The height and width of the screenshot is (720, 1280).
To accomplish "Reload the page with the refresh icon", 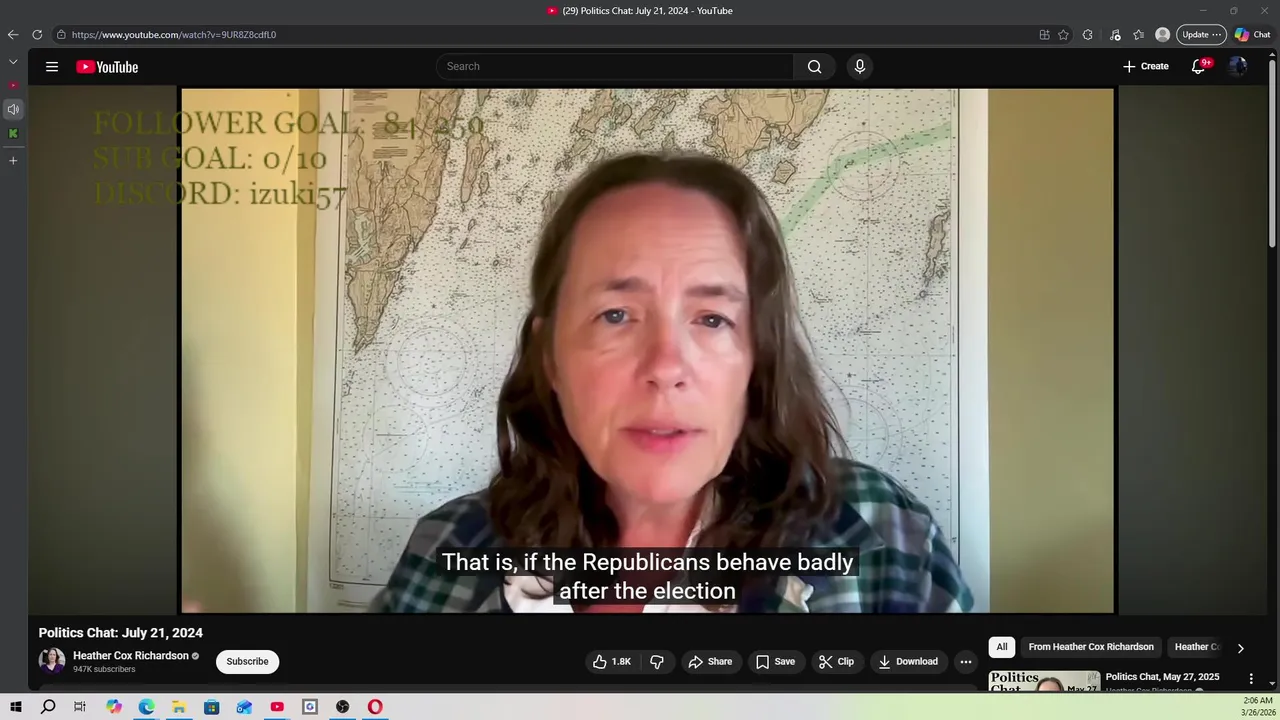I will [x=37, y=34].
